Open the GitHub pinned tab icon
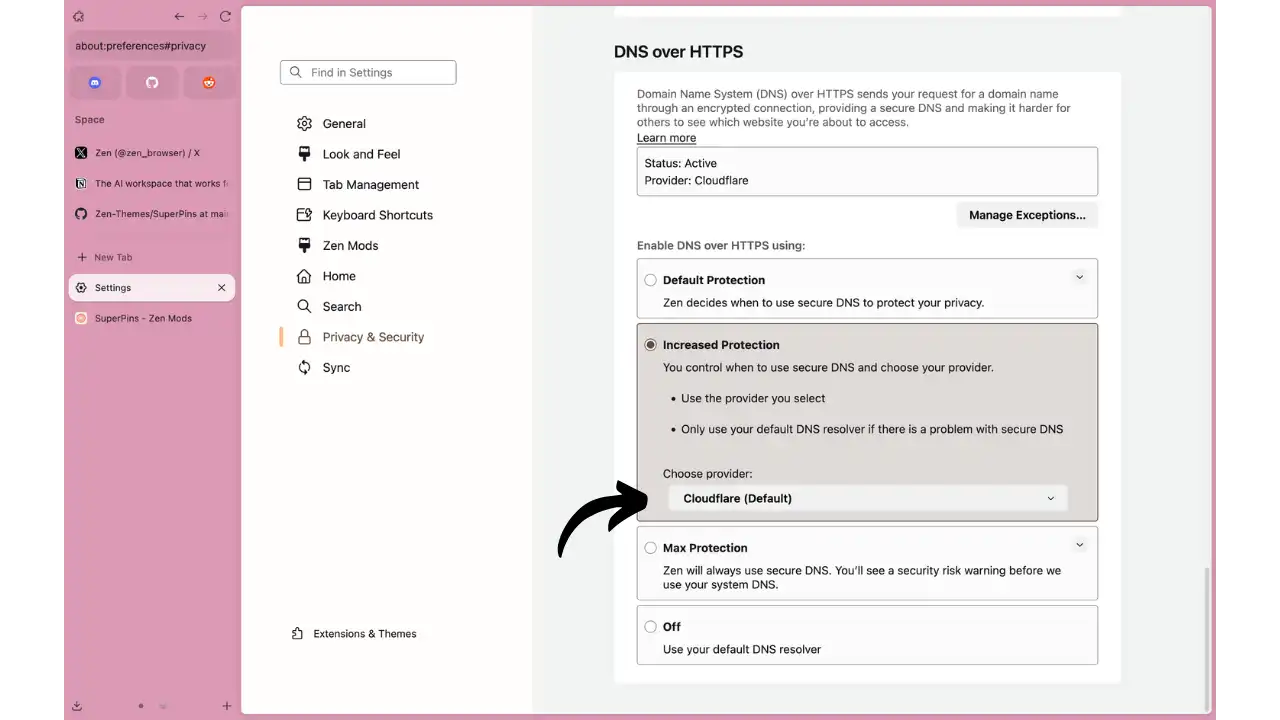Image resolution: width=1280 pixels, height=720 pixels. click(x=152, y=82)
